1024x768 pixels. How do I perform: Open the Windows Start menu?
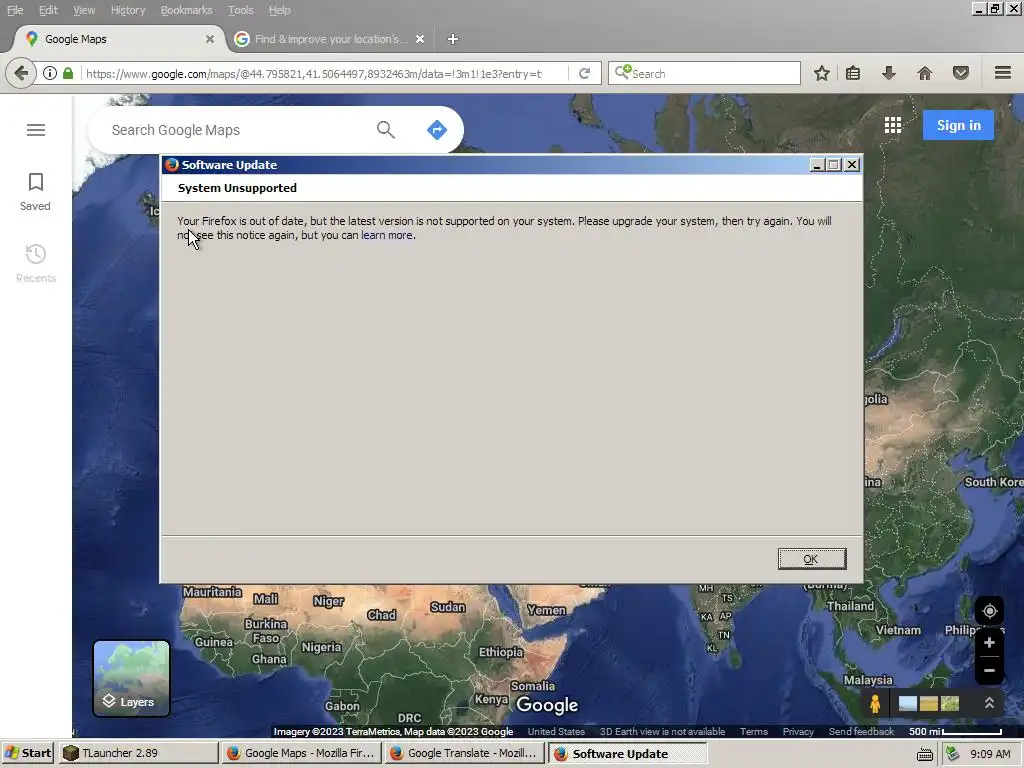pos(27,753)
